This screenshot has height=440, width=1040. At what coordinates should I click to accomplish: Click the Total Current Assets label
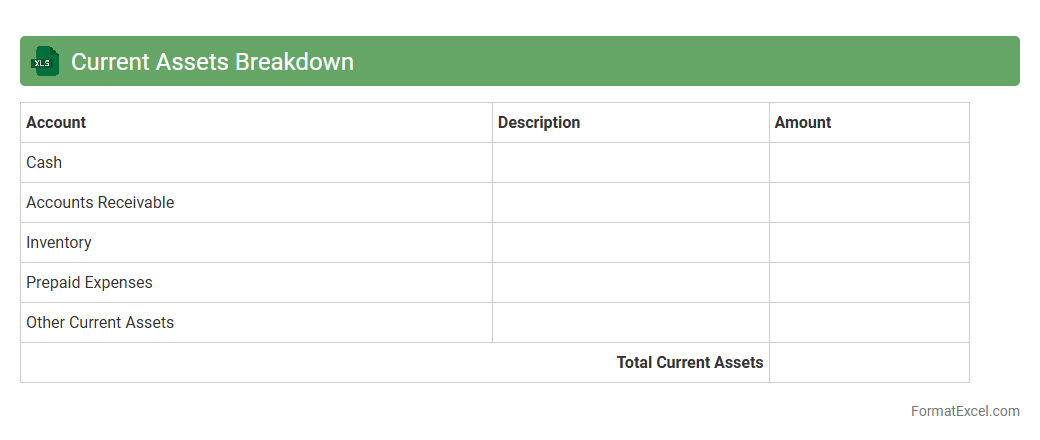690,363
